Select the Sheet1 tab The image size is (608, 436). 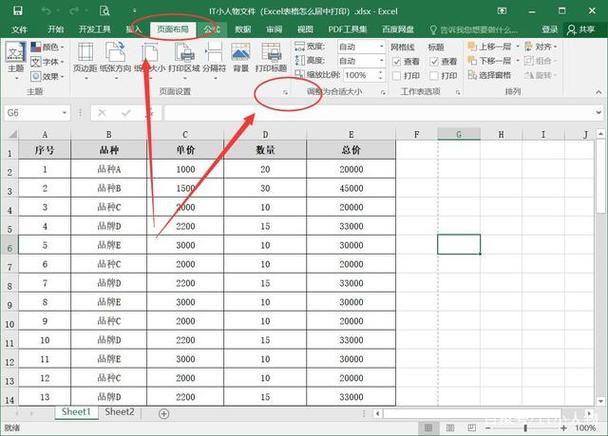click(x=76, y=412)
